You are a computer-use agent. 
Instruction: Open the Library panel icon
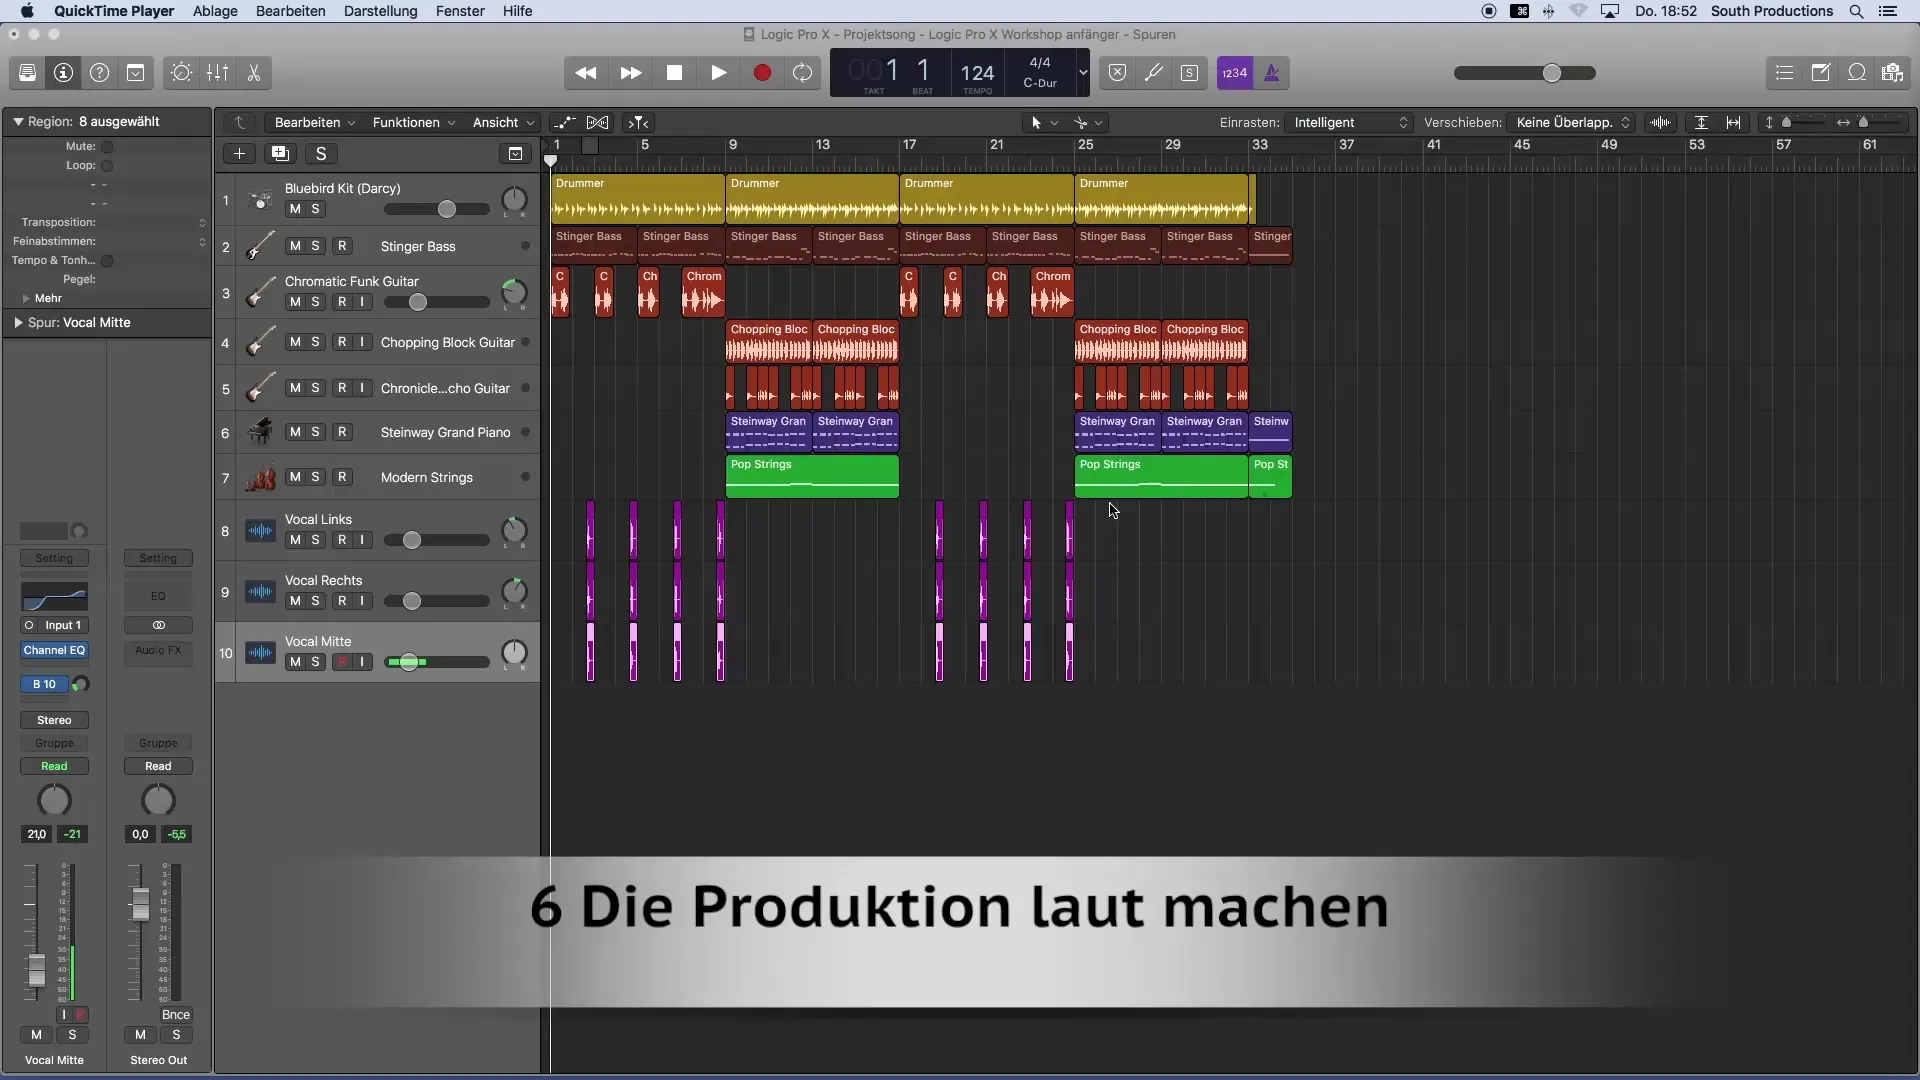pyautogui.click(x=27, y=73)
